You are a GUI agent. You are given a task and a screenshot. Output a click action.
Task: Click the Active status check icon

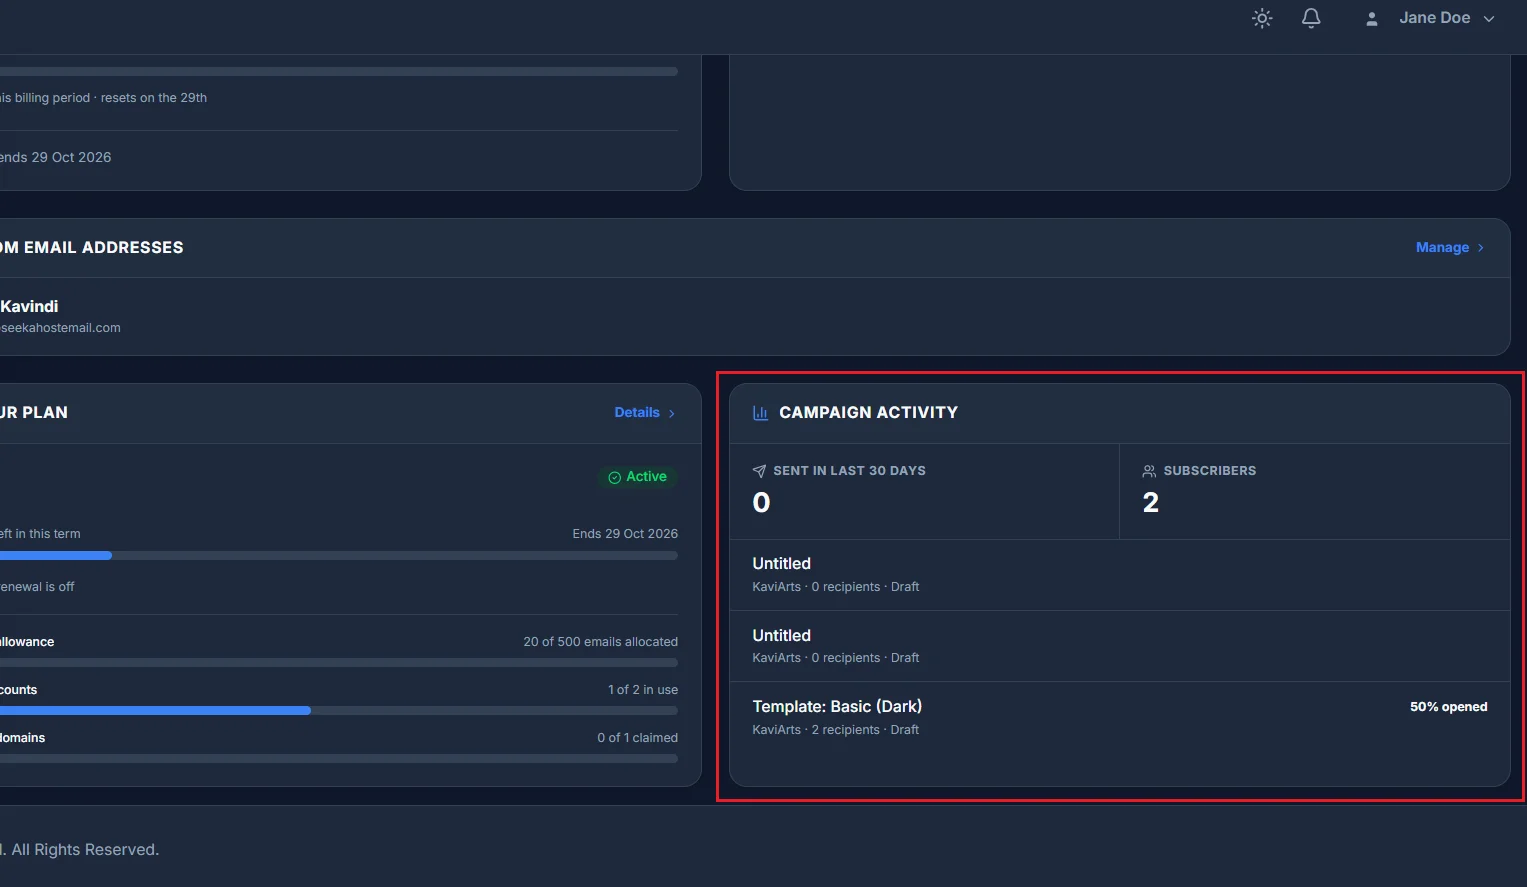[615, 477]
